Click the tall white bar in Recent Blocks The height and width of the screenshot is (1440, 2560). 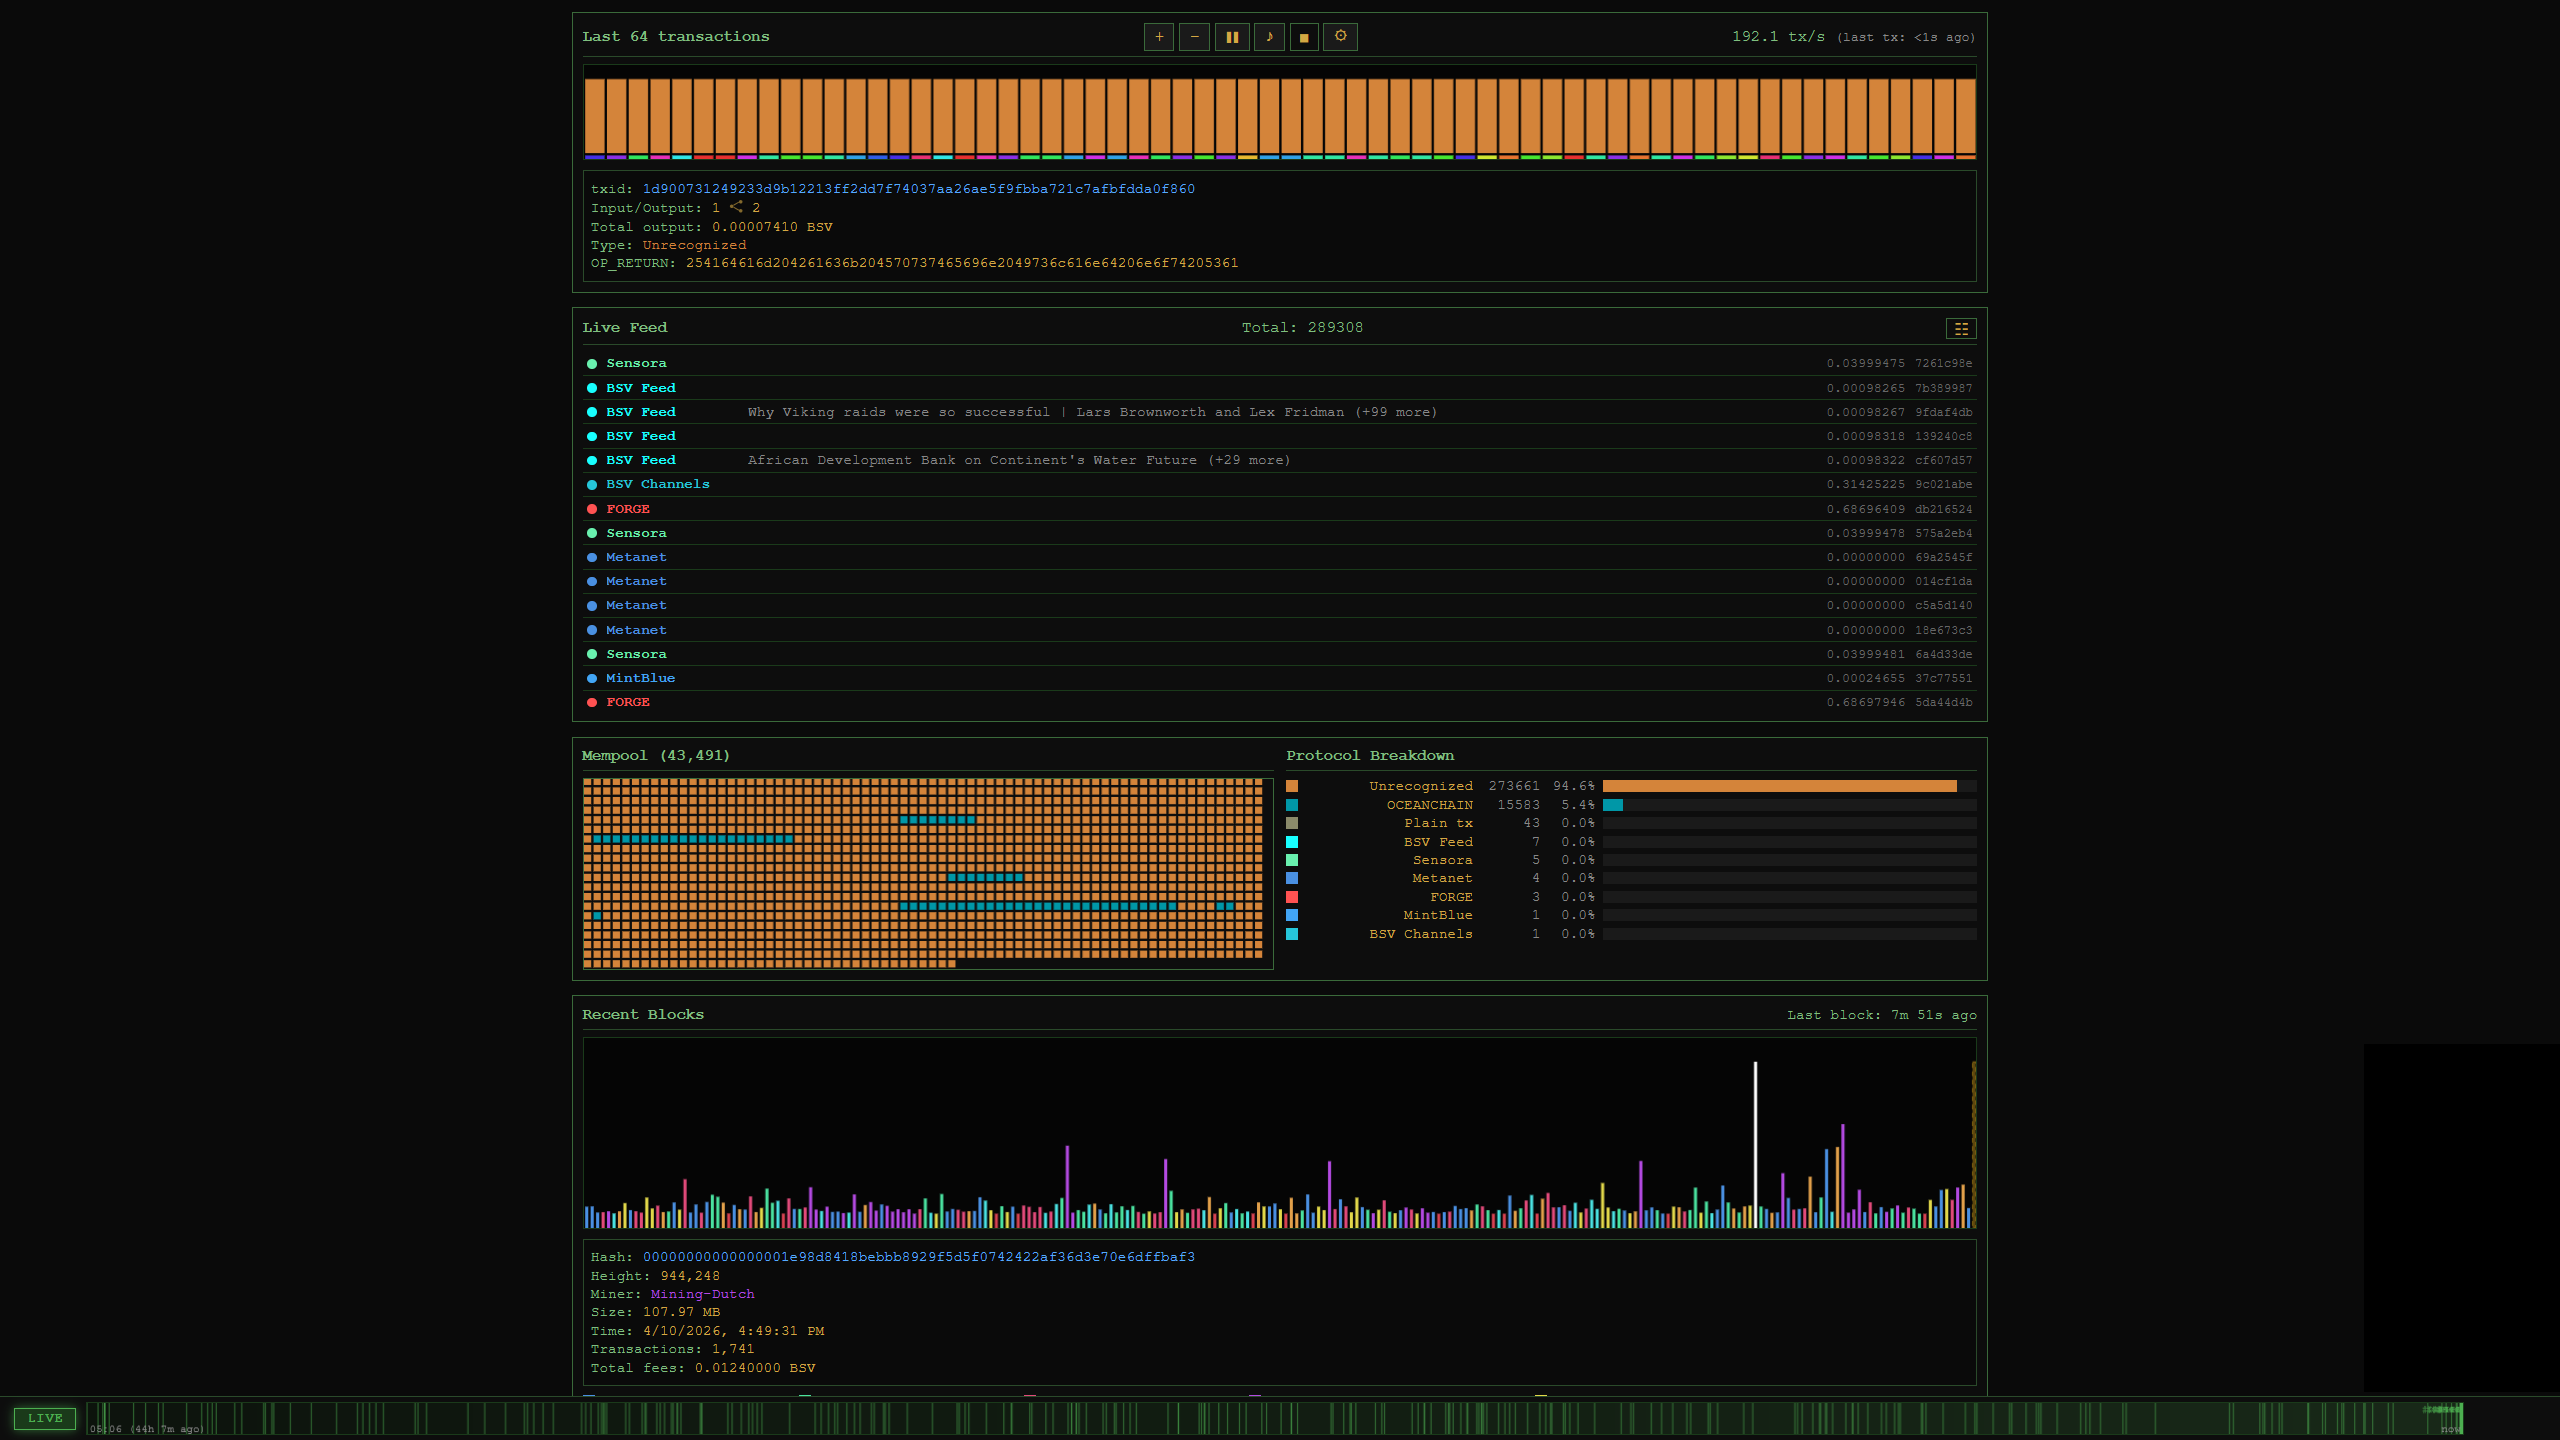(x=1755, y=1145)
